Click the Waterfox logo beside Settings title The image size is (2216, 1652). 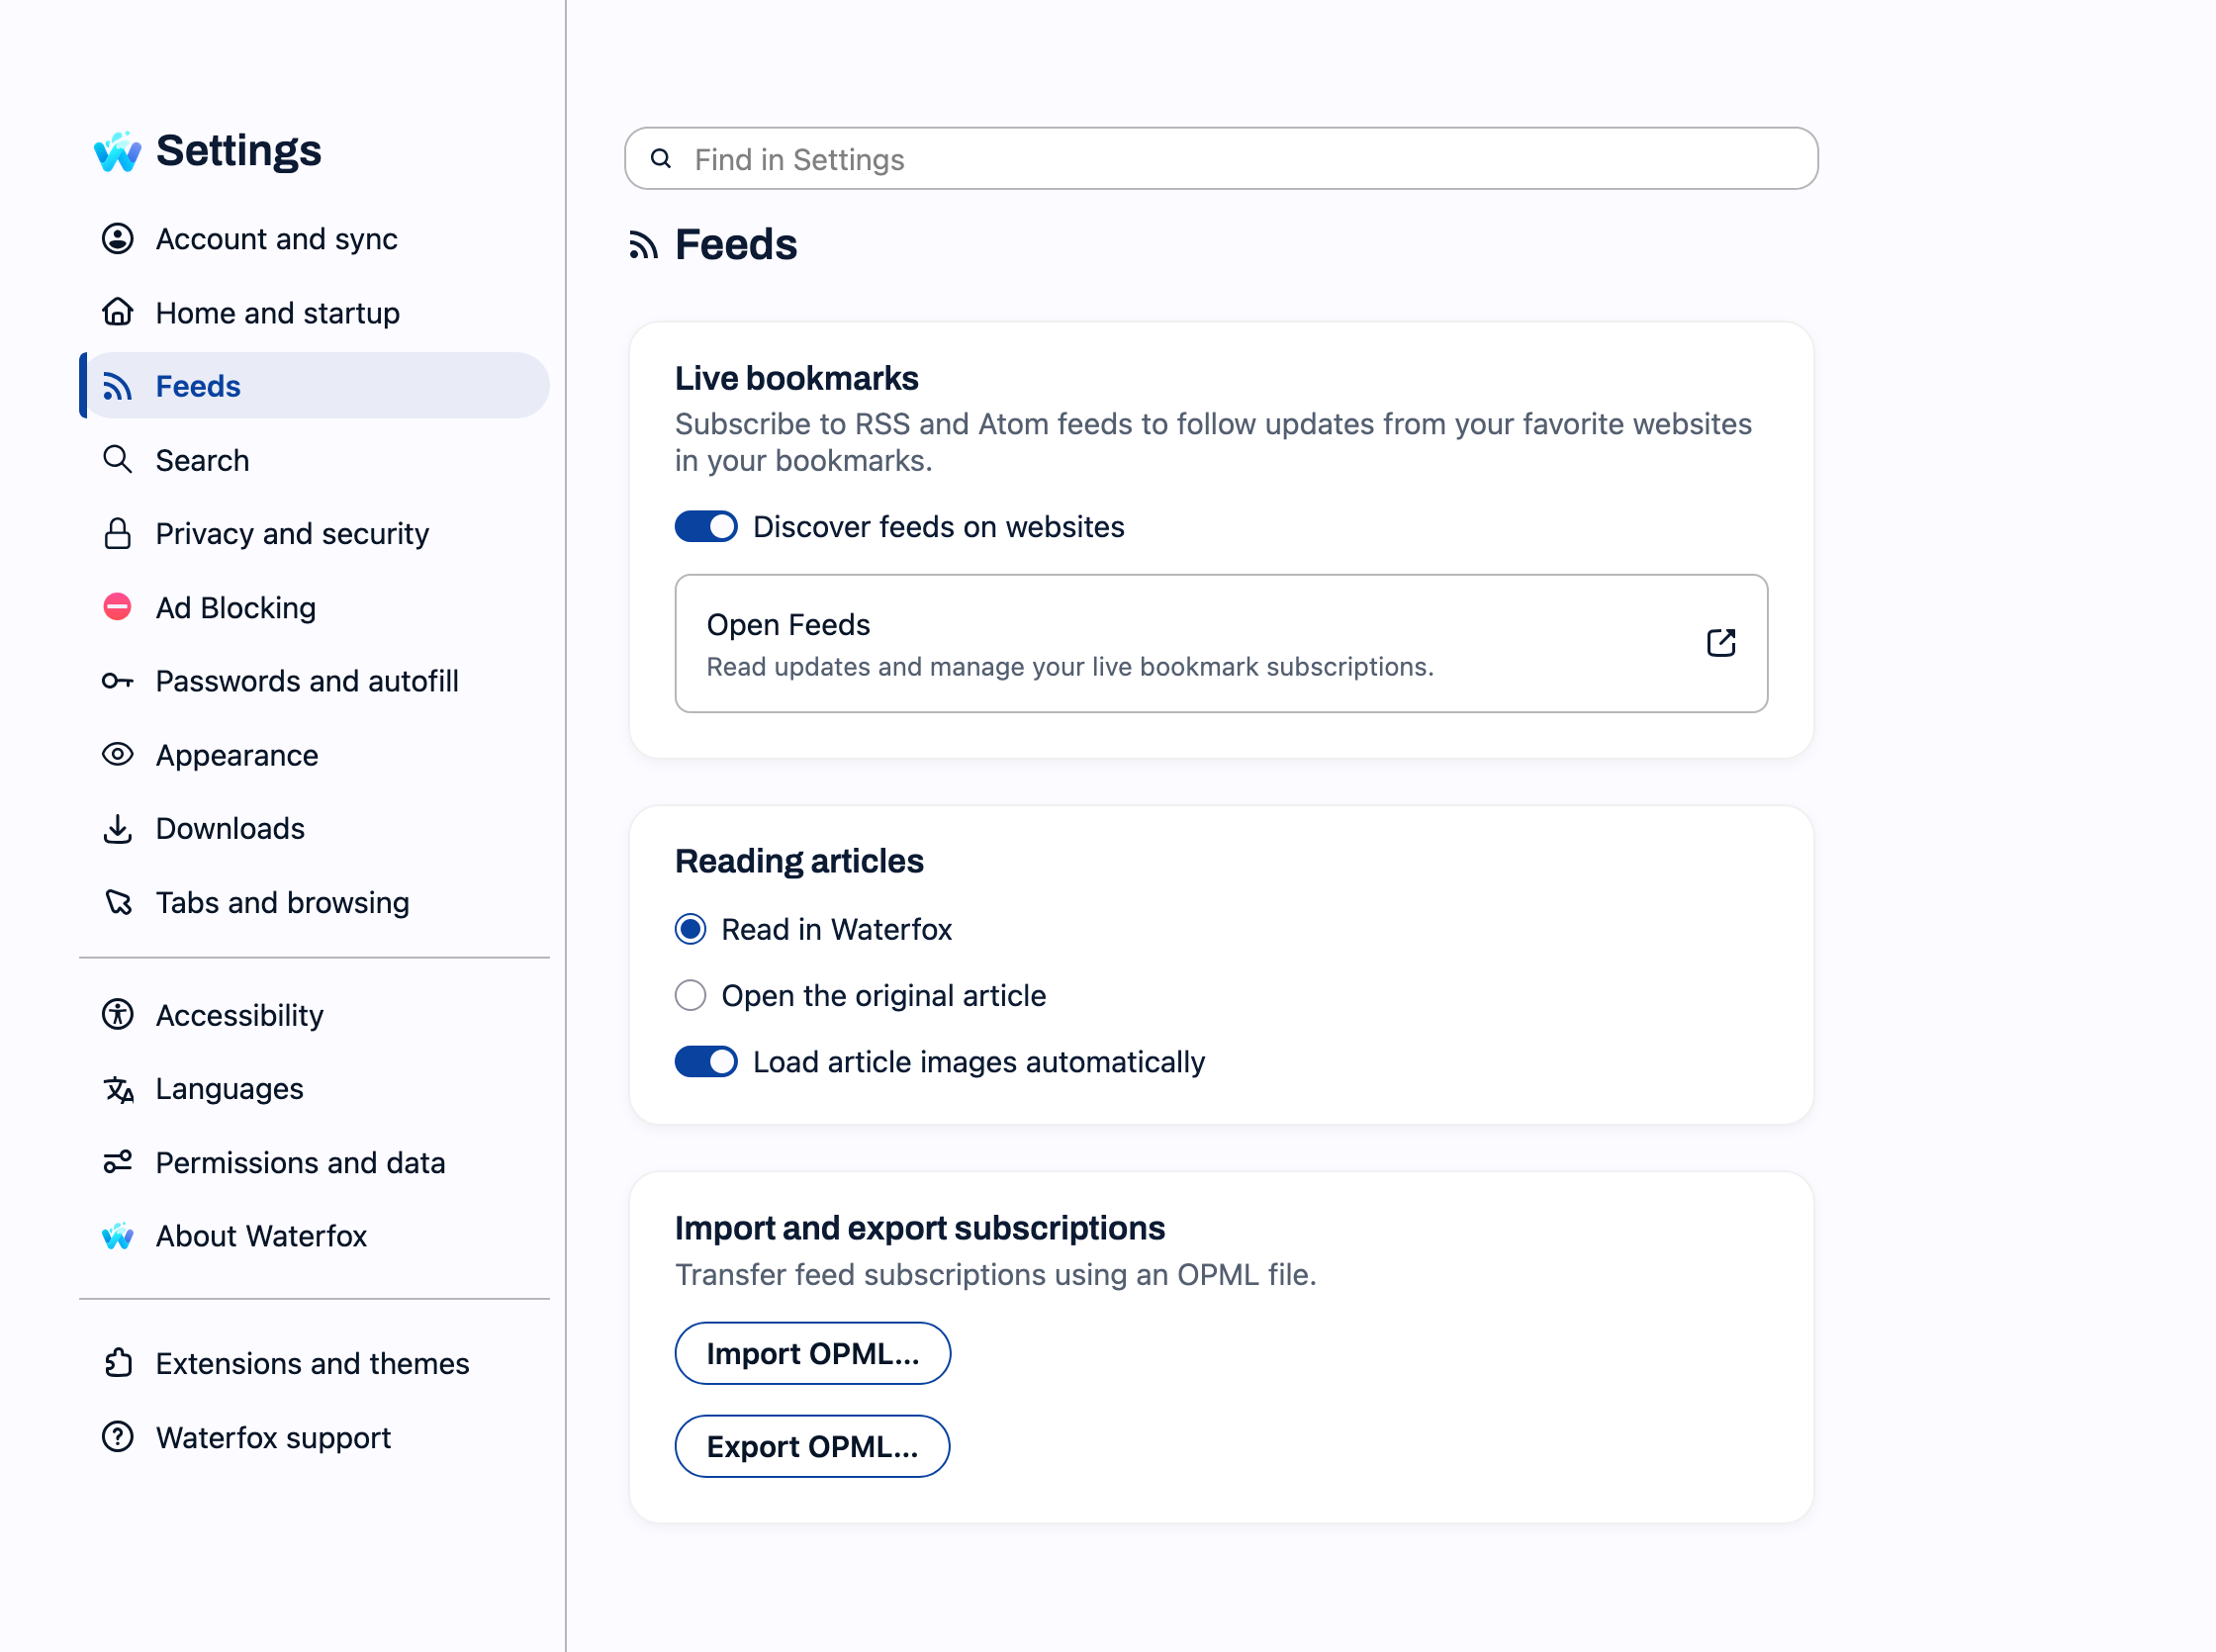(118, 151)
